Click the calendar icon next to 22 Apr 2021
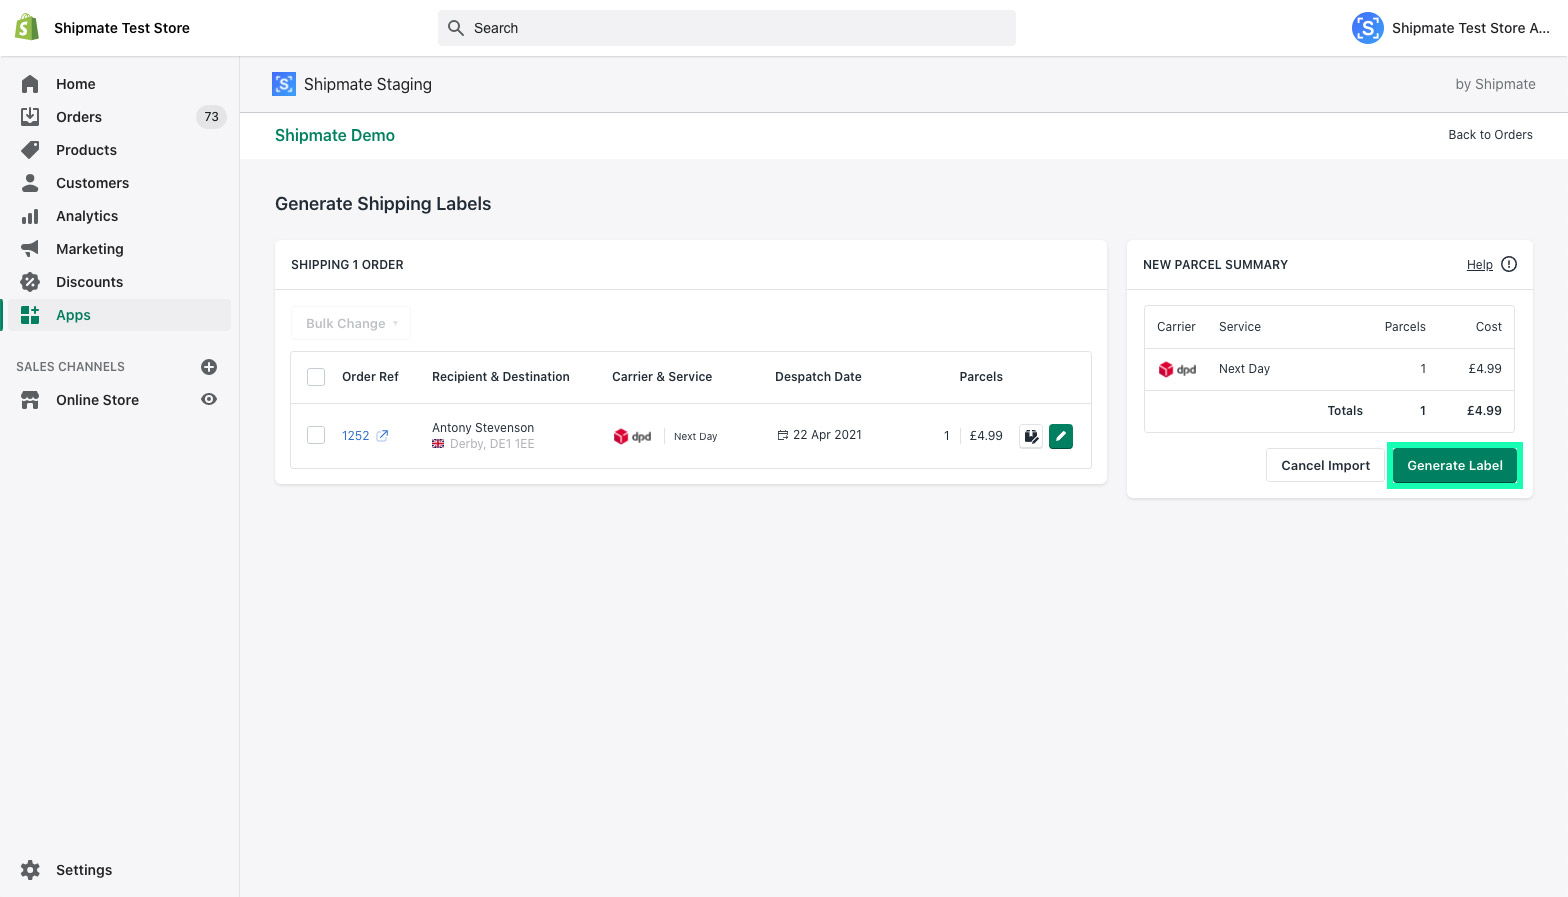Viewport: 1568px width, 897px height. [x=783, y=435]
